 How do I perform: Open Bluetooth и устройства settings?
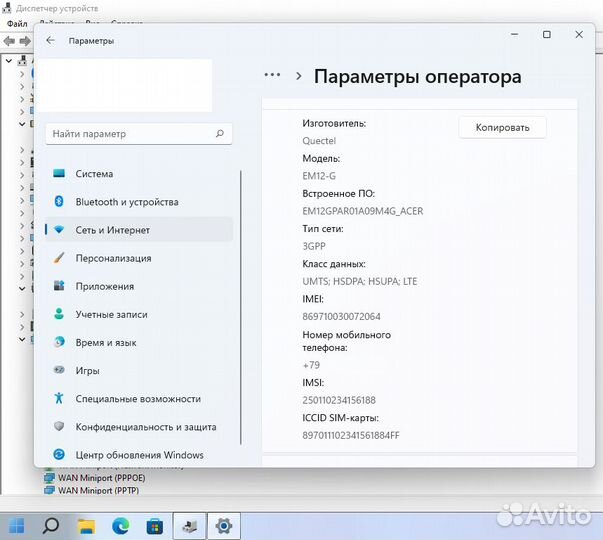point(126,202)
